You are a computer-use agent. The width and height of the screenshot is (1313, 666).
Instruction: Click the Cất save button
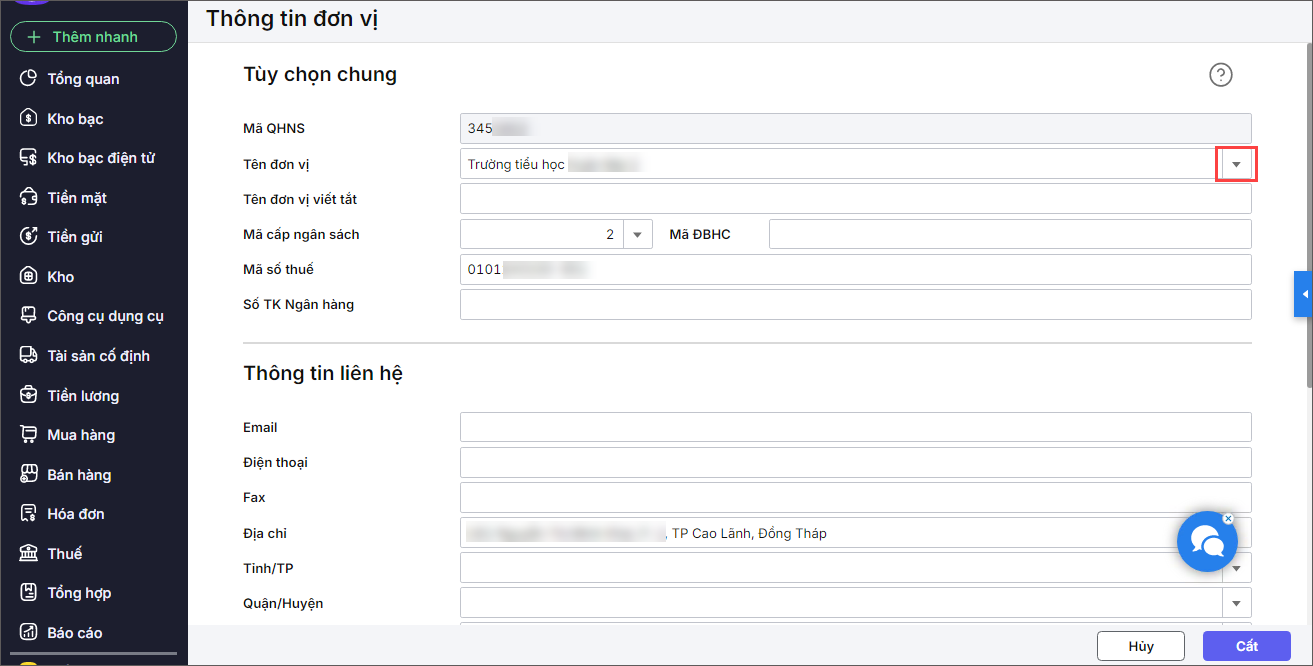pos(1246,646)
